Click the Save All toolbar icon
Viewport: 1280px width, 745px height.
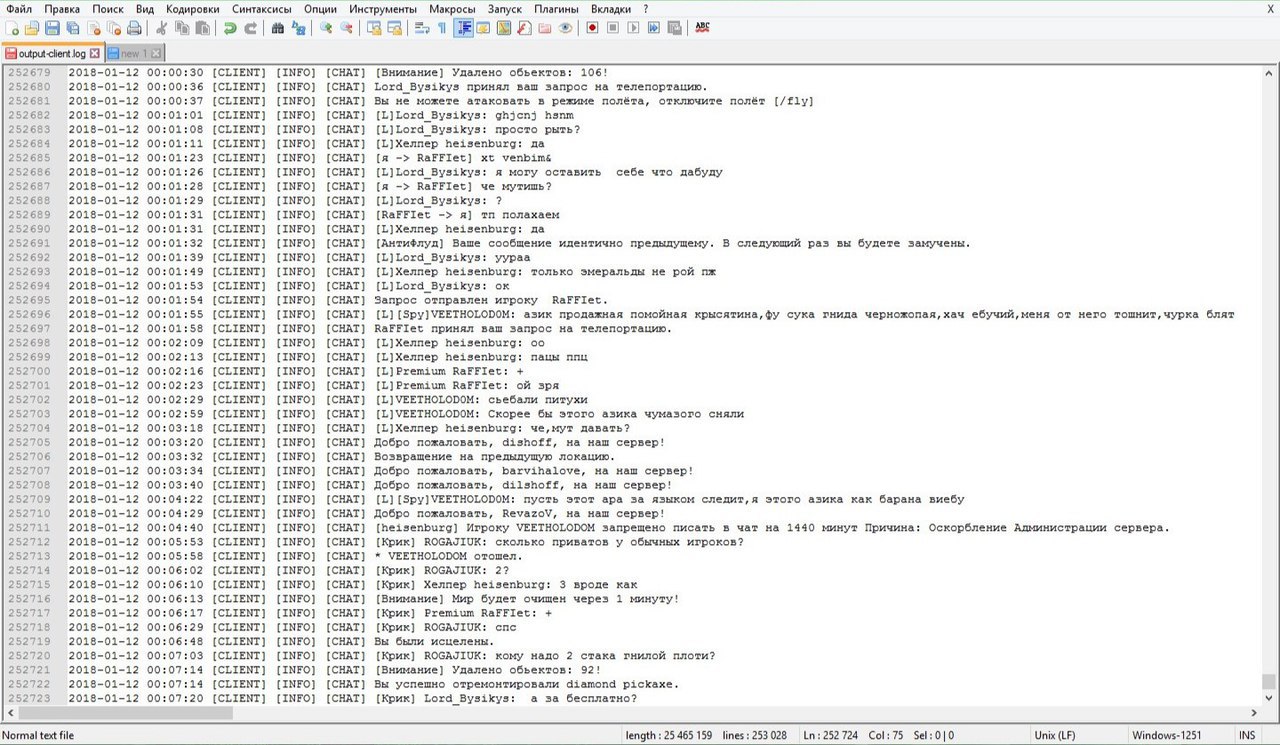pos(72,28)
